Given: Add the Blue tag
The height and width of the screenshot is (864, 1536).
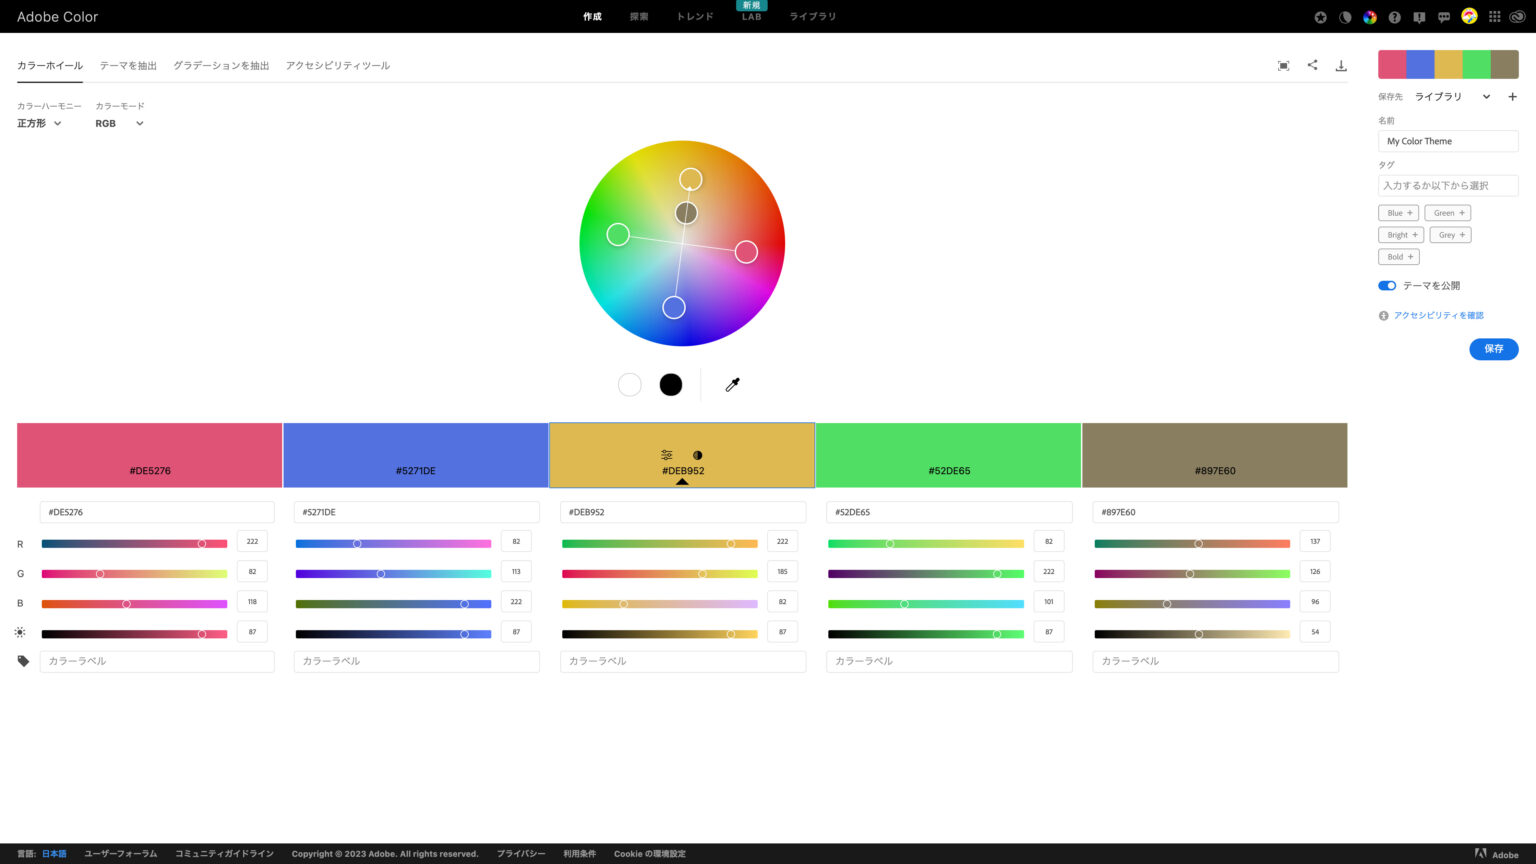Looking at the screenshot, I should (1399, 213).
